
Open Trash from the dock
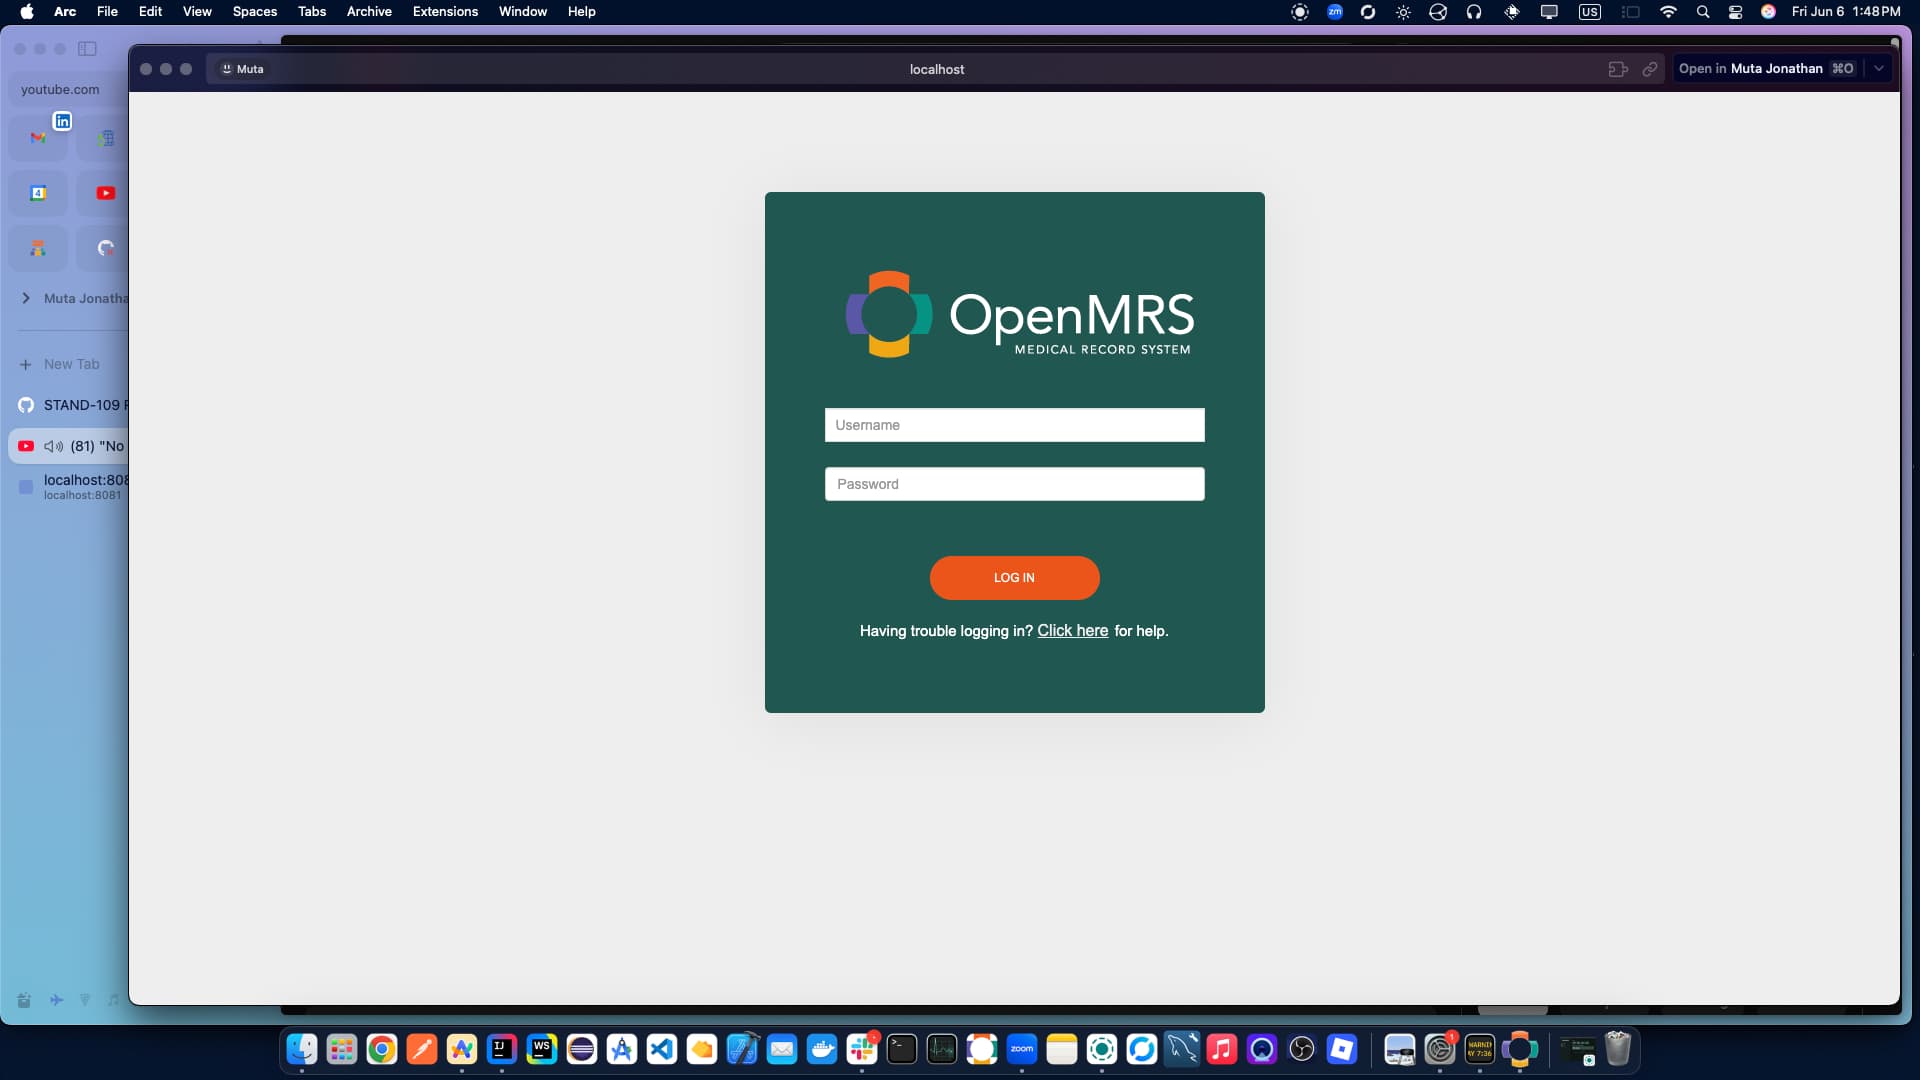(x=1618, y=1049)
